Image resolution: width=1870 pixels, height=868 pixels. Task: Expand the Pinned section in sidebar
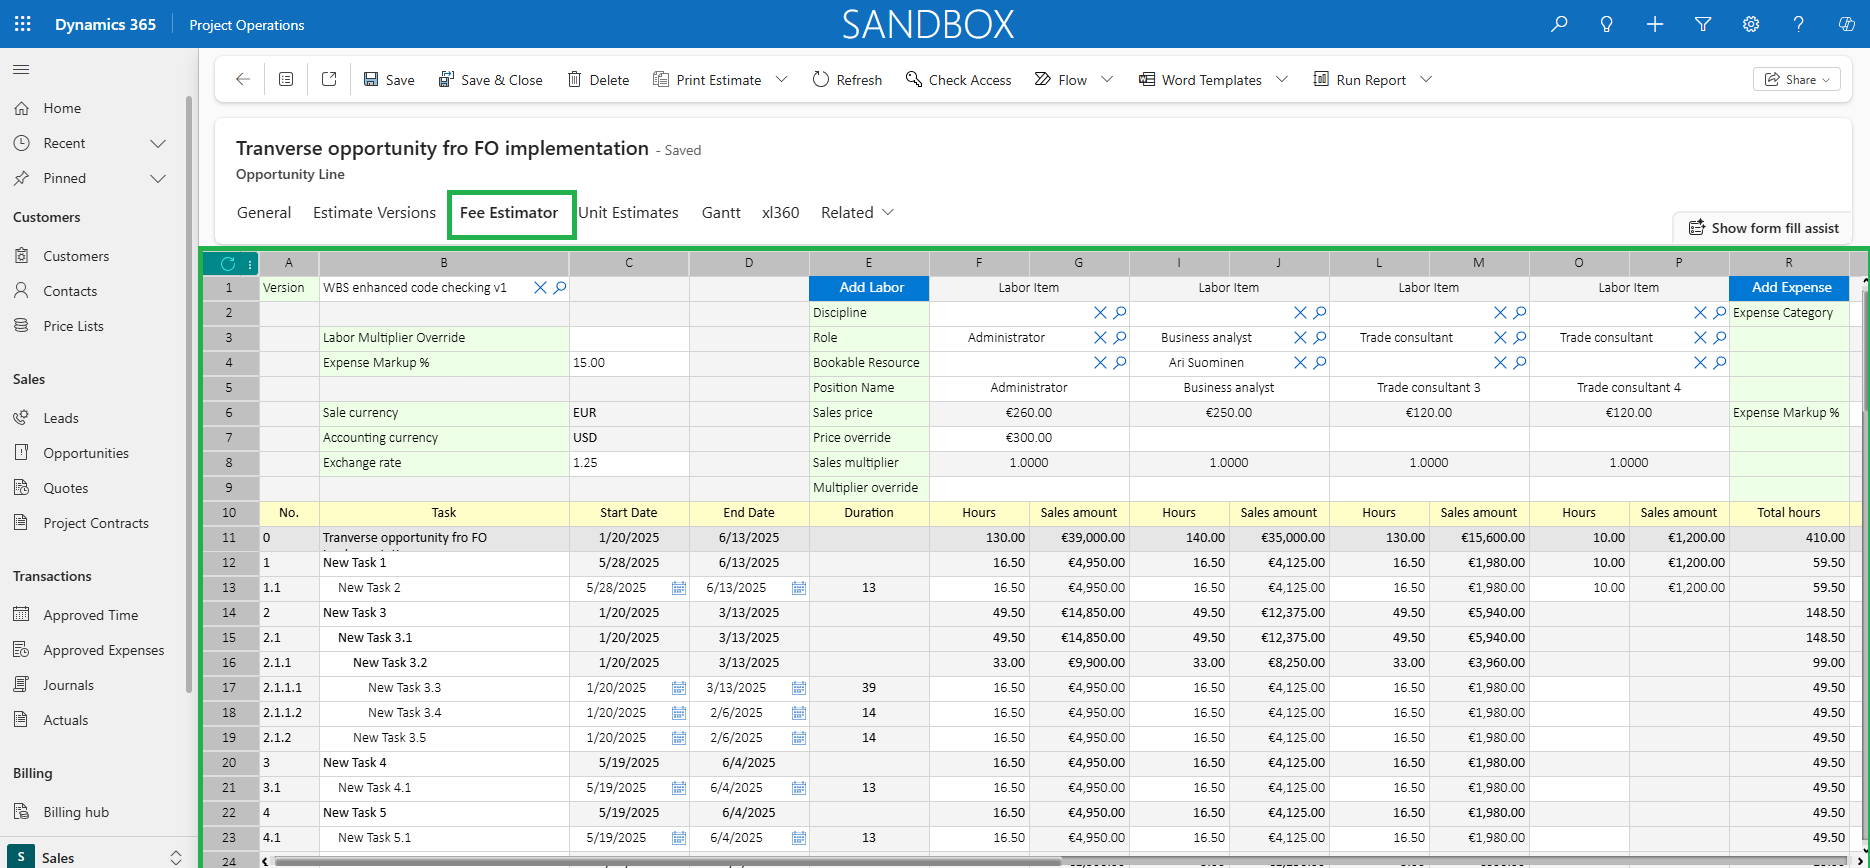coord(158,178)
